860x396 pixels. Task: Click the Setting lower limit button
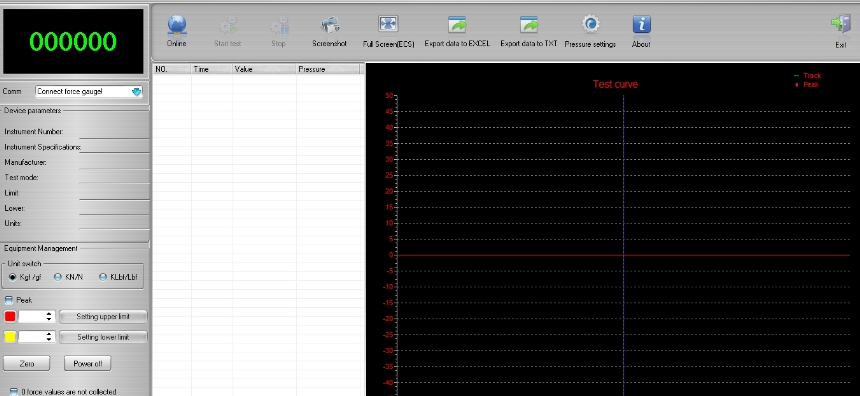click(103, 337)
